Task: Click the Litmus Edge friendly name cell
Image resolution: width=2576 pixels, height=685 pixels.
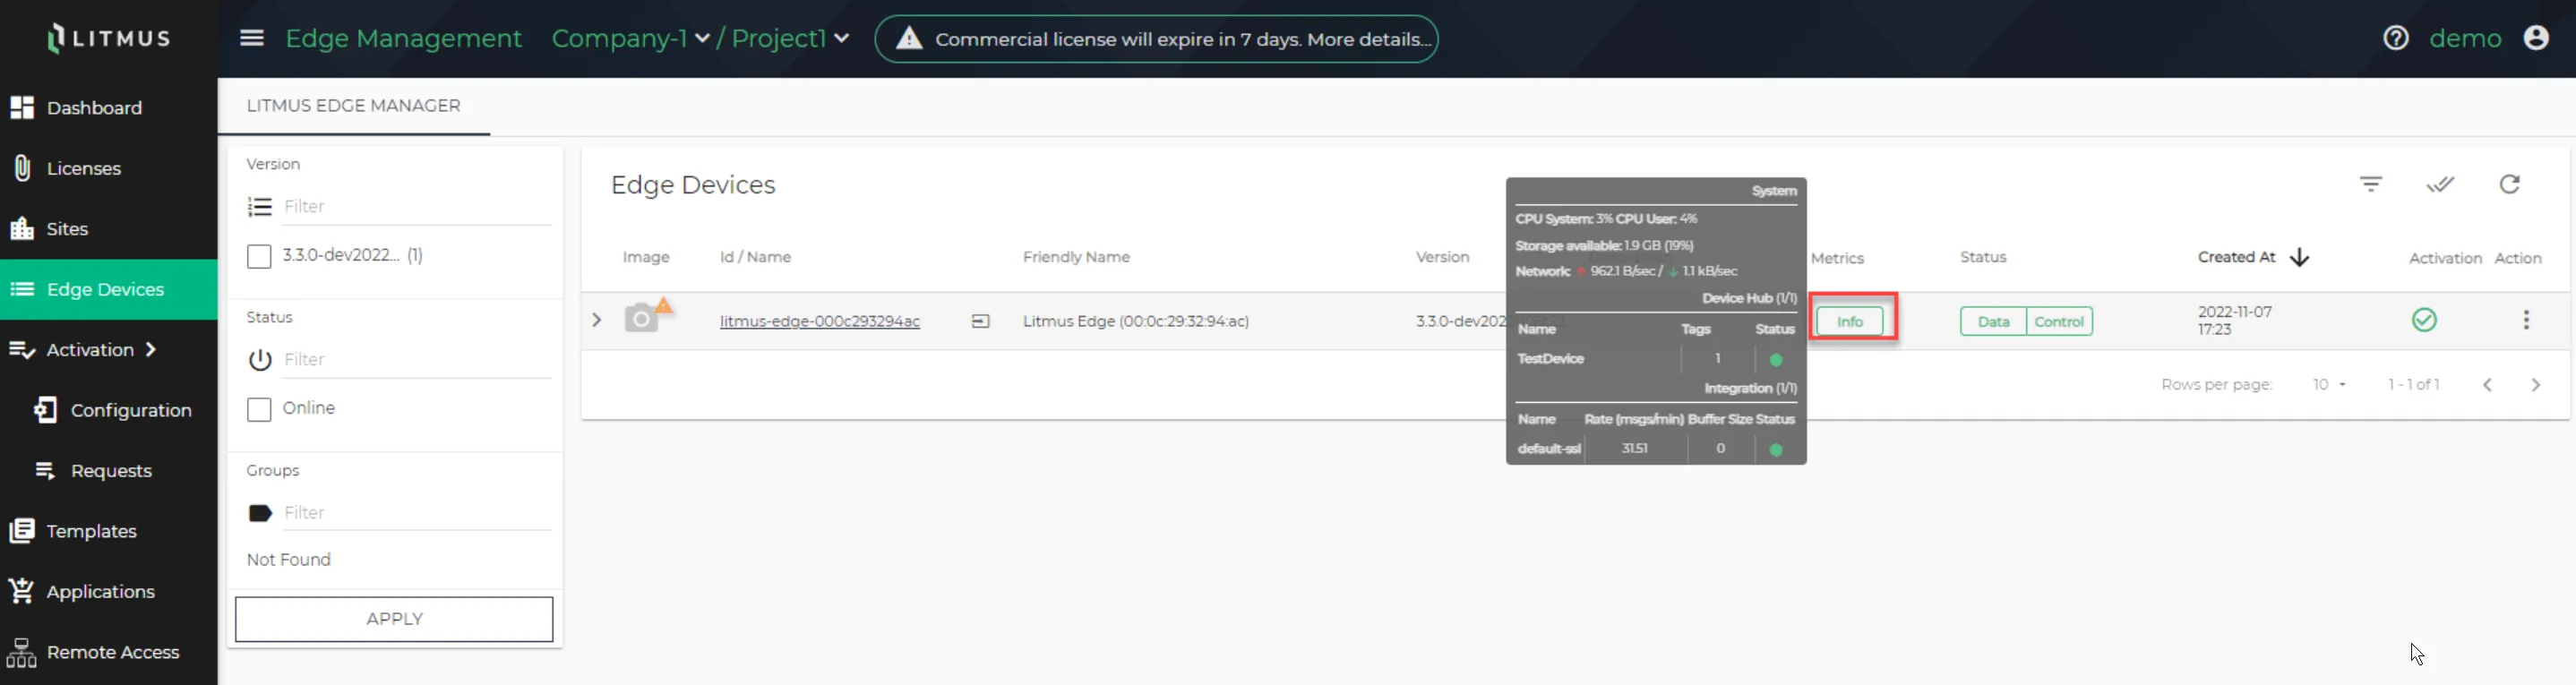Action: click(x=1135, y=321)
